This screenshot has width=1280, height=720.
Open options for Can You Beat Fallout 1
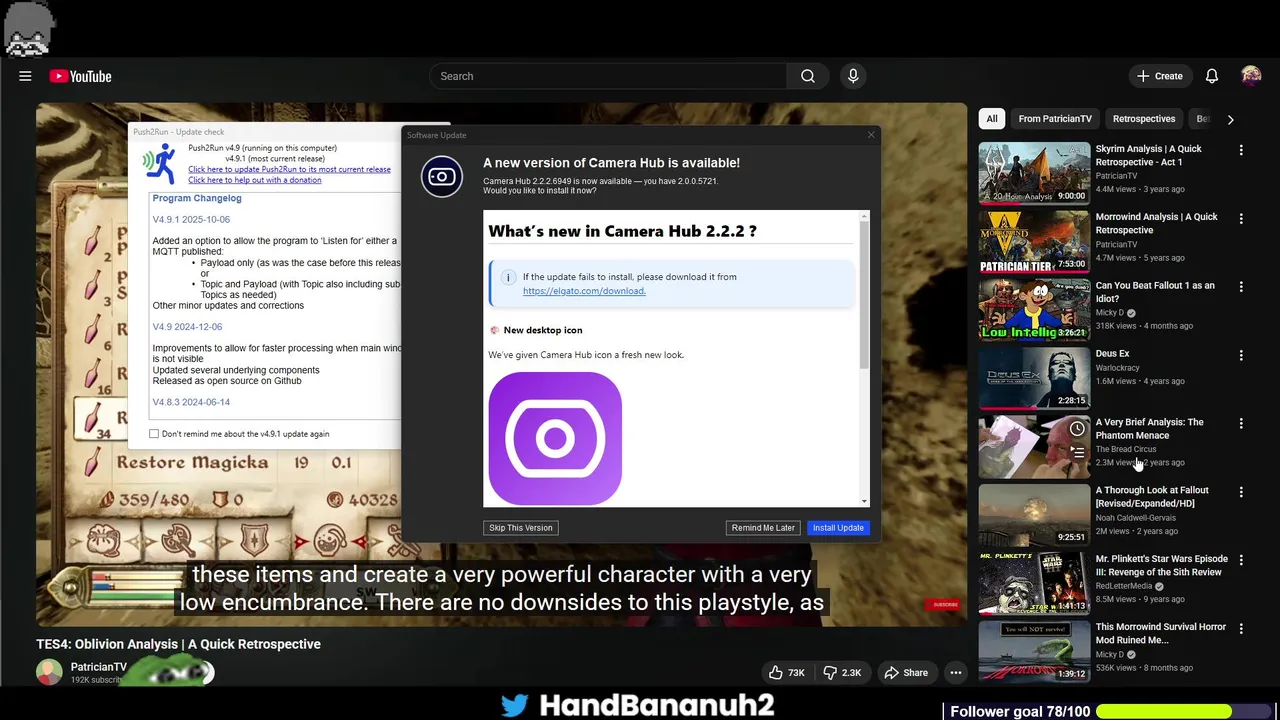[x=1241, y=287]
